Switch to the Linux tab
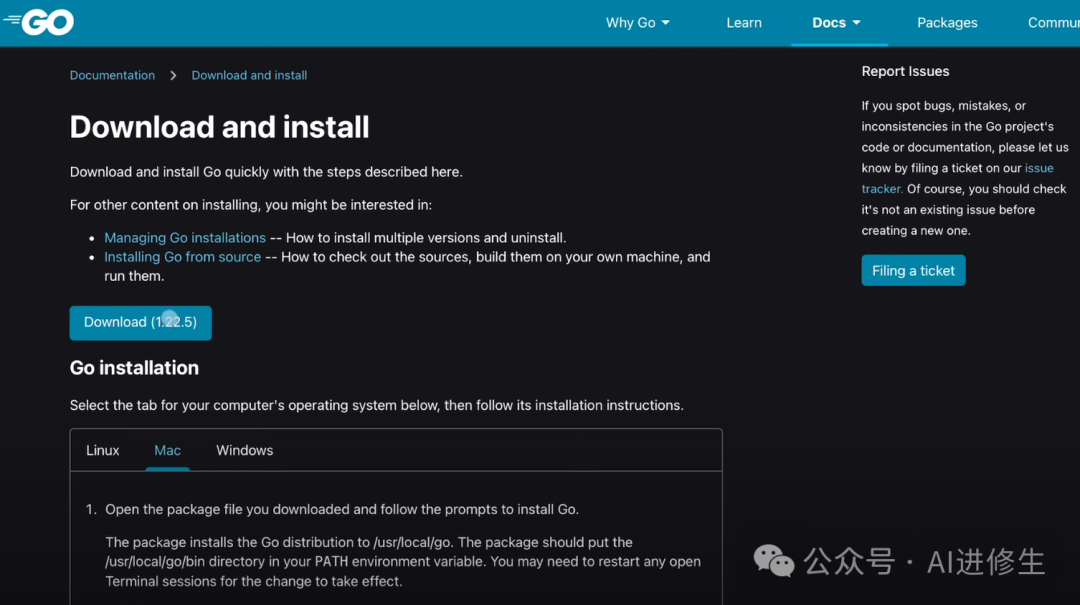 (x=102, y=450)
